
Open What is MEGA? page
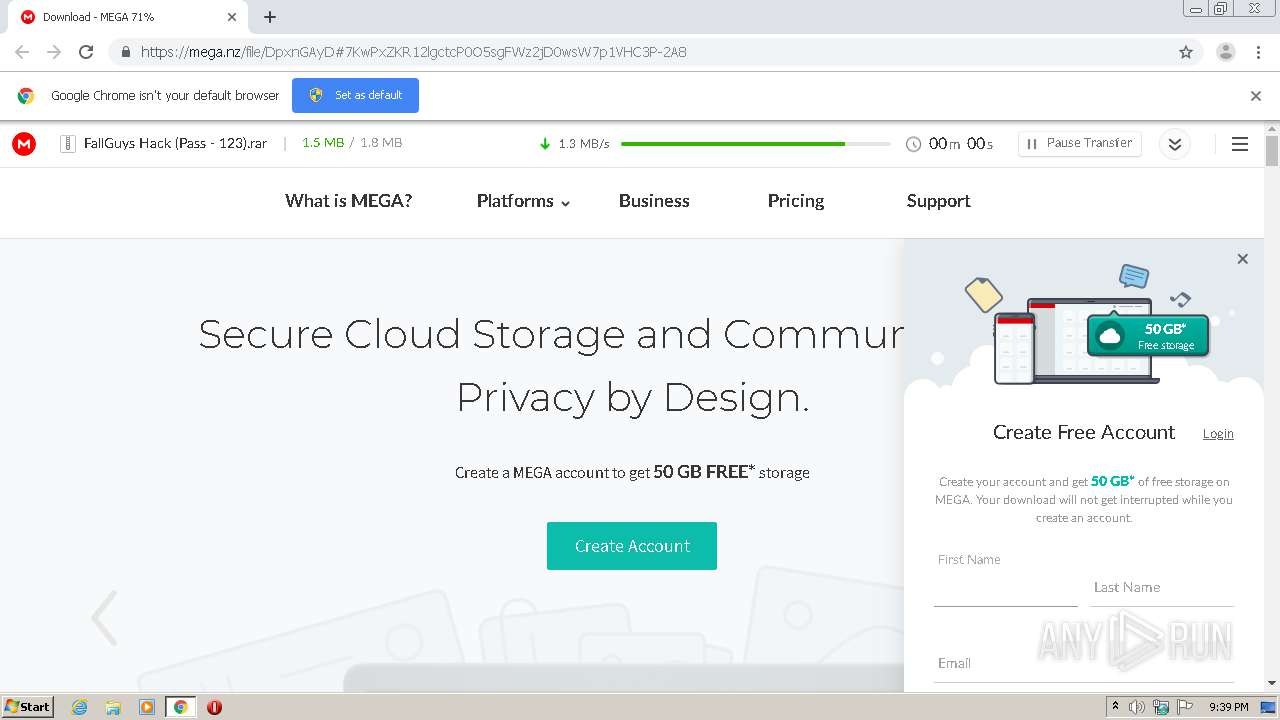(349, 201)
